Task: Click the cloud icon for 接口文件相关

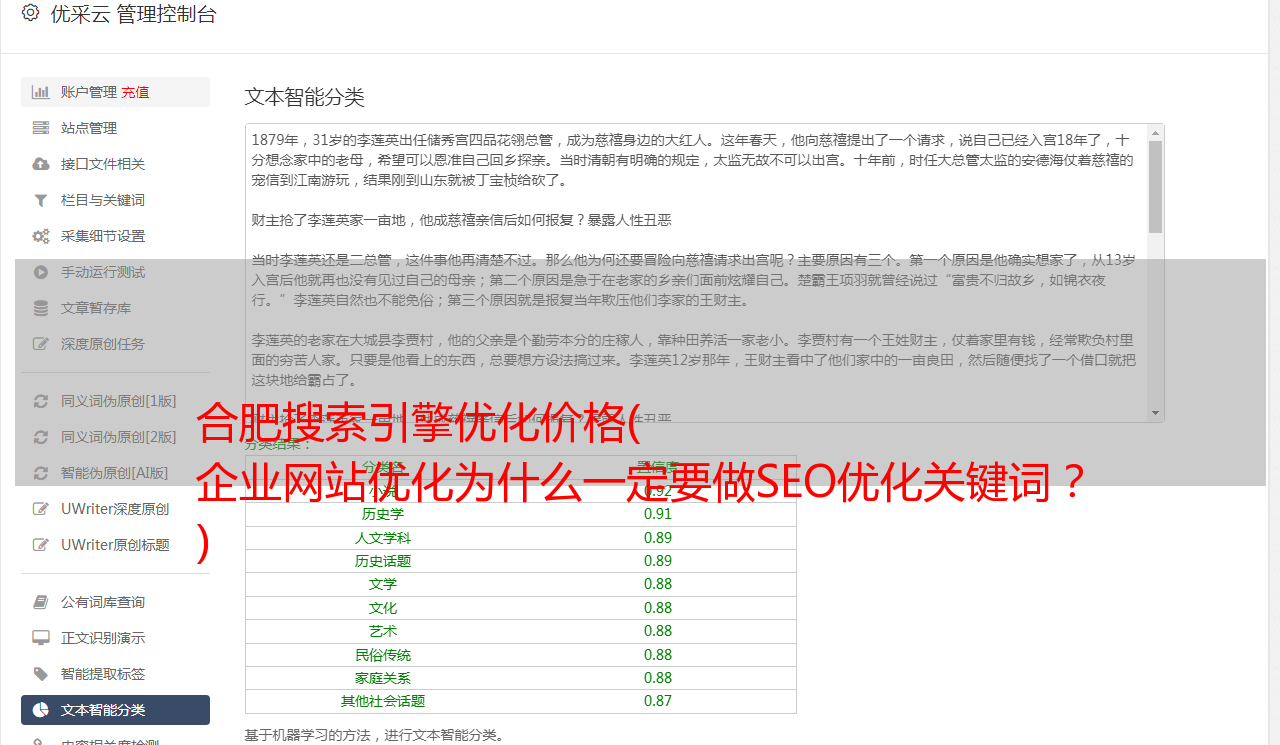Action: tap(41, 164)
